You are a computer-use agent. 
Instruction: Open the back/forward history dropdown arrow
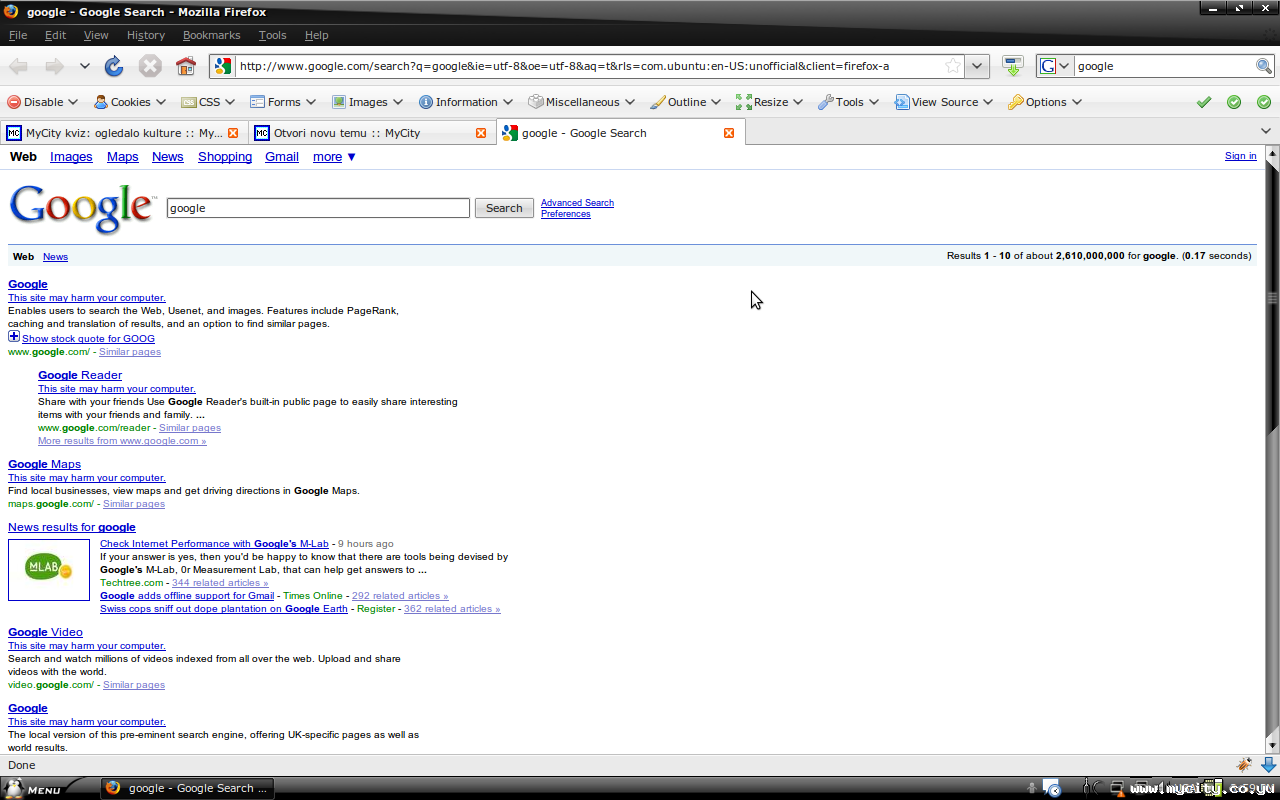coord(85,66)
